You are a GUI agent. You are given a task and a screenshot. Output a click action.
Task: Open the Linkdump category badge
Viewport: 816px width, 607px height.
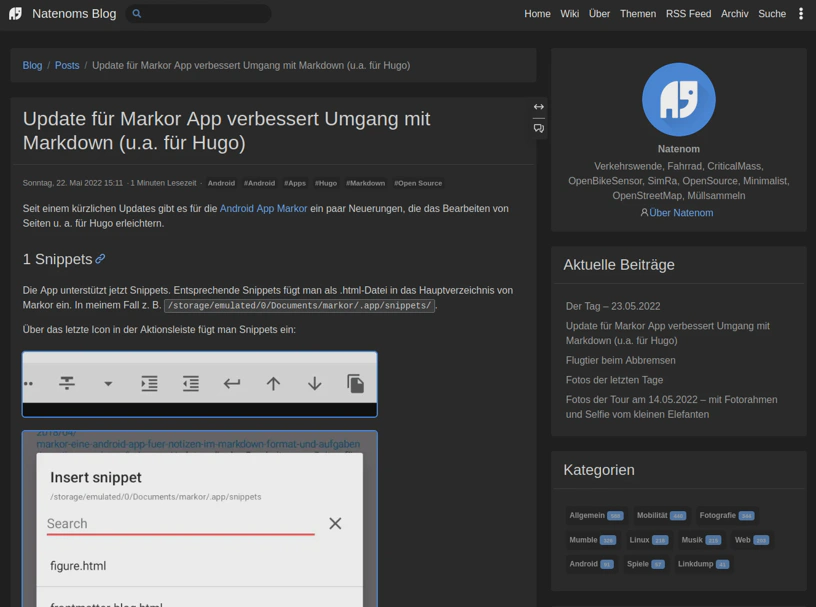pos(703,564)
